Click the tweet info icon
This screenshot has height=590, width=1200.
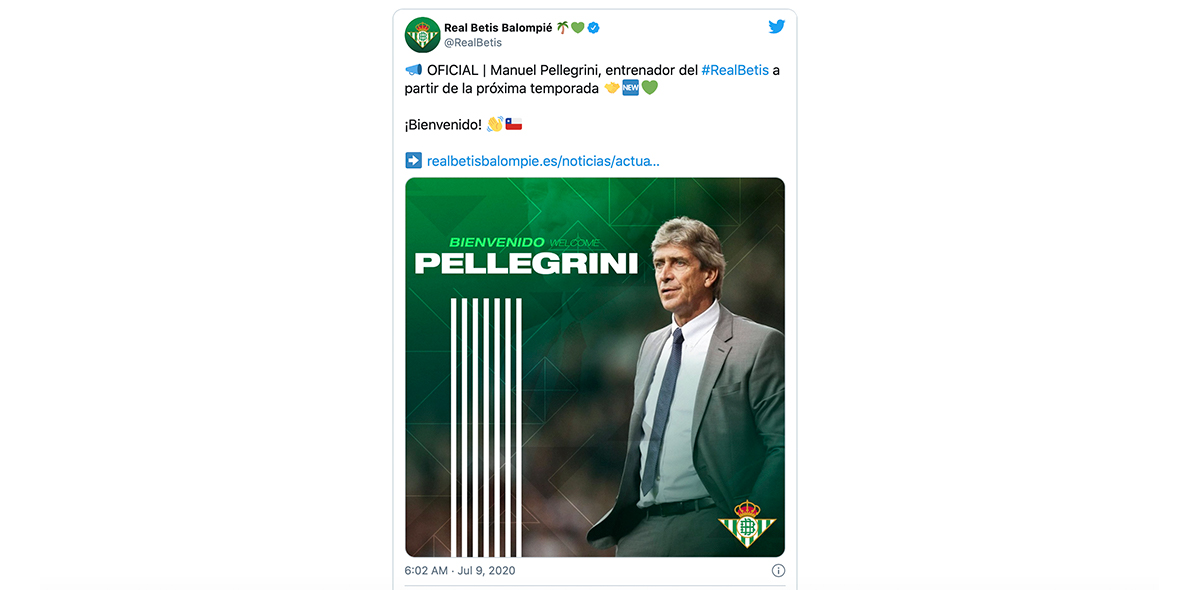pyautogui.click(x=778, y=570)
